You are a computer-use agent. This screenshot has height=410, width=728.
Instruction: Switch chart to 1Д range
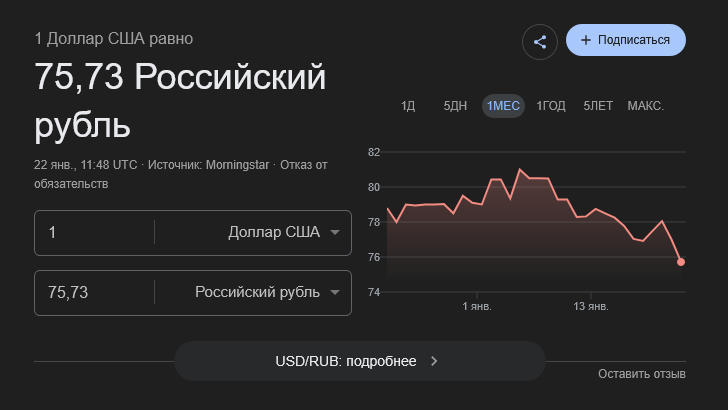point(407,106)
